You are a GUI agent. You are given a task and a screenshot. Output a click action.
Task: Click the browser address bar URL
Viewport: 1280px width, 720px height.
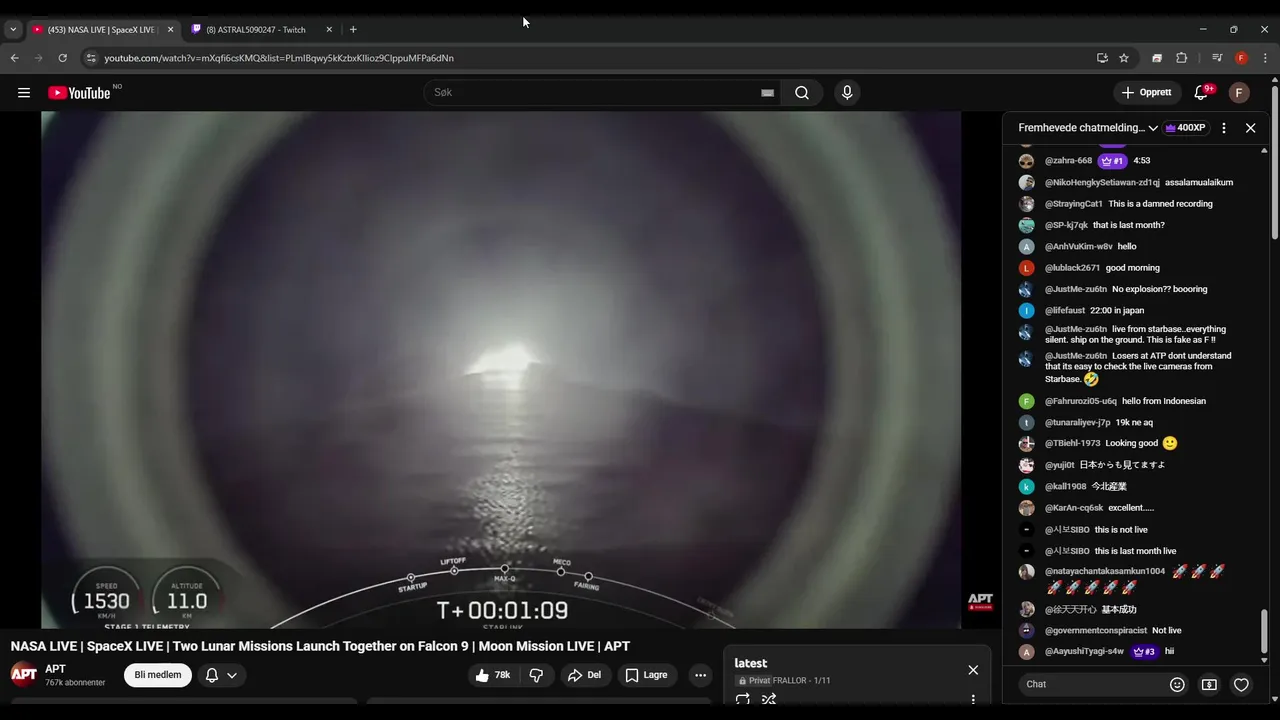tap(279, 58)
